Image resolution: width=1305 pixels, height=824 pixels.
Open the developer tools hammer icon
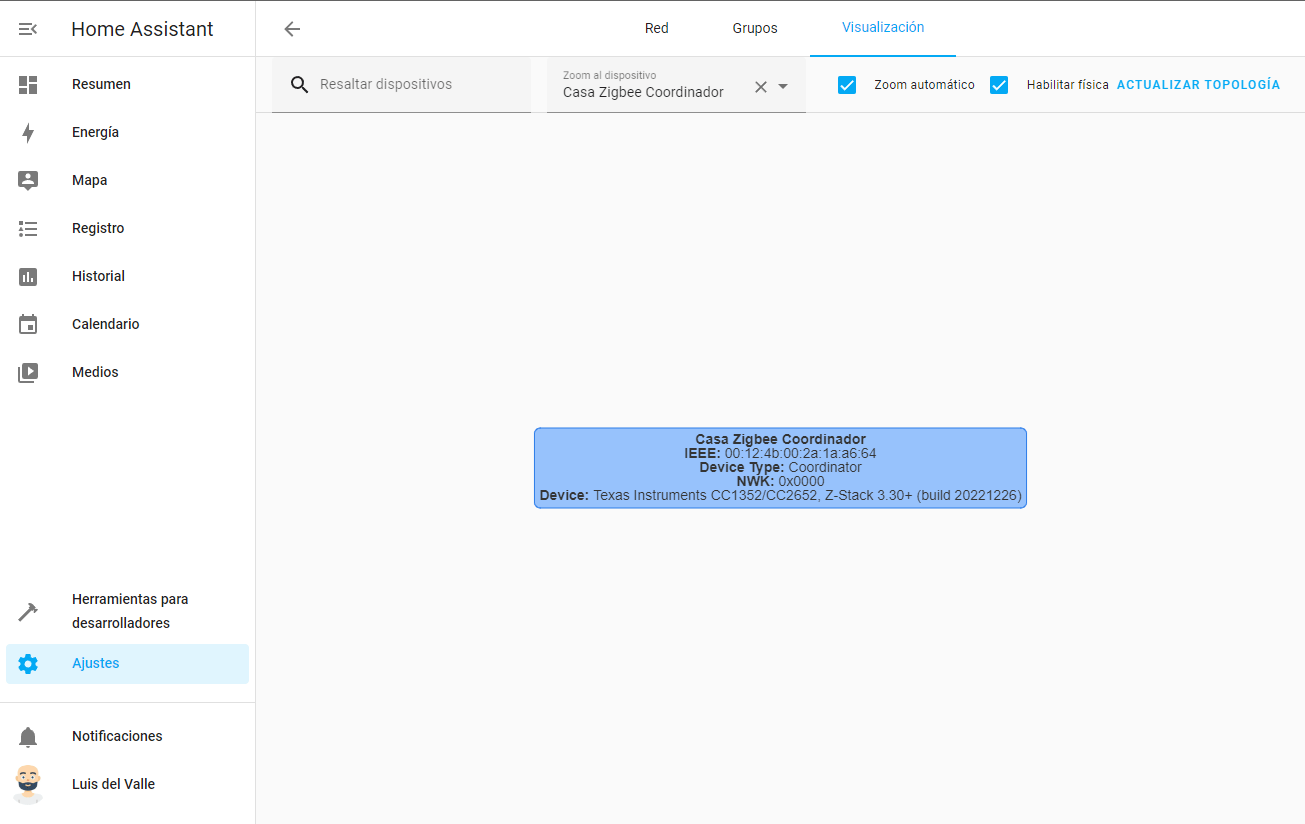(x=28, y=611)
